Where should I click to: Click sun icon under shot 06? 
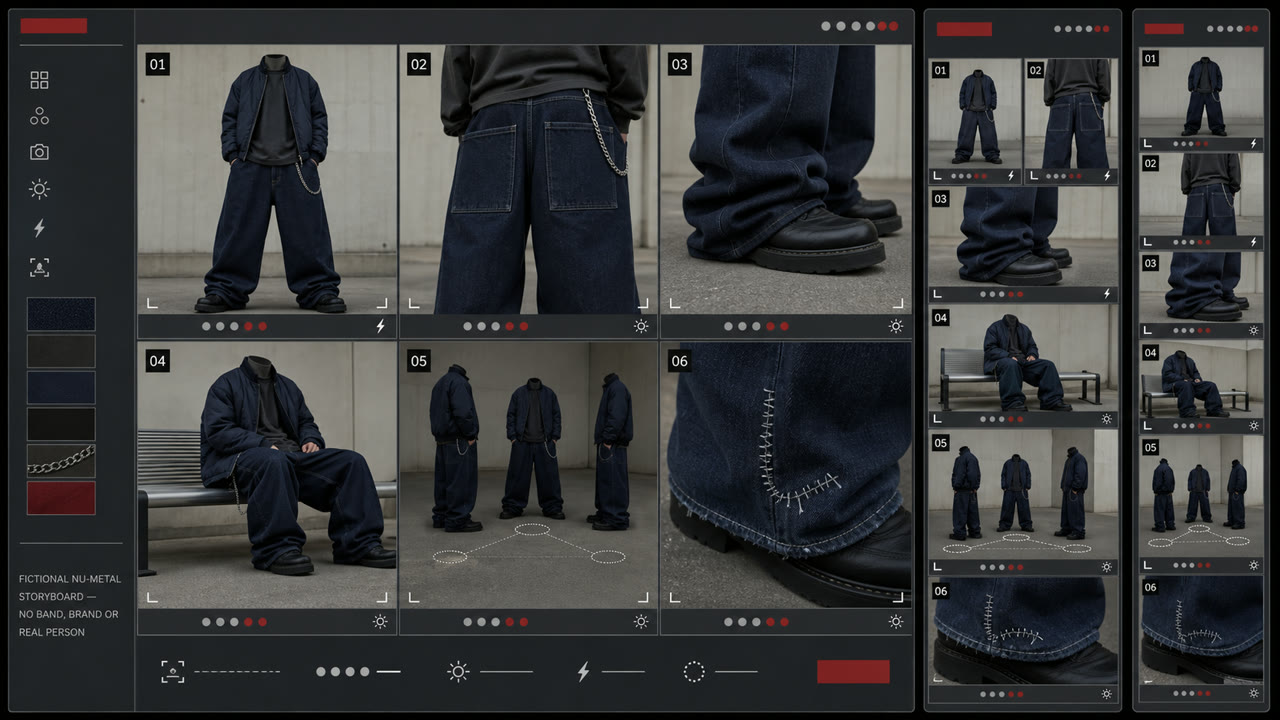coord(896,621)
